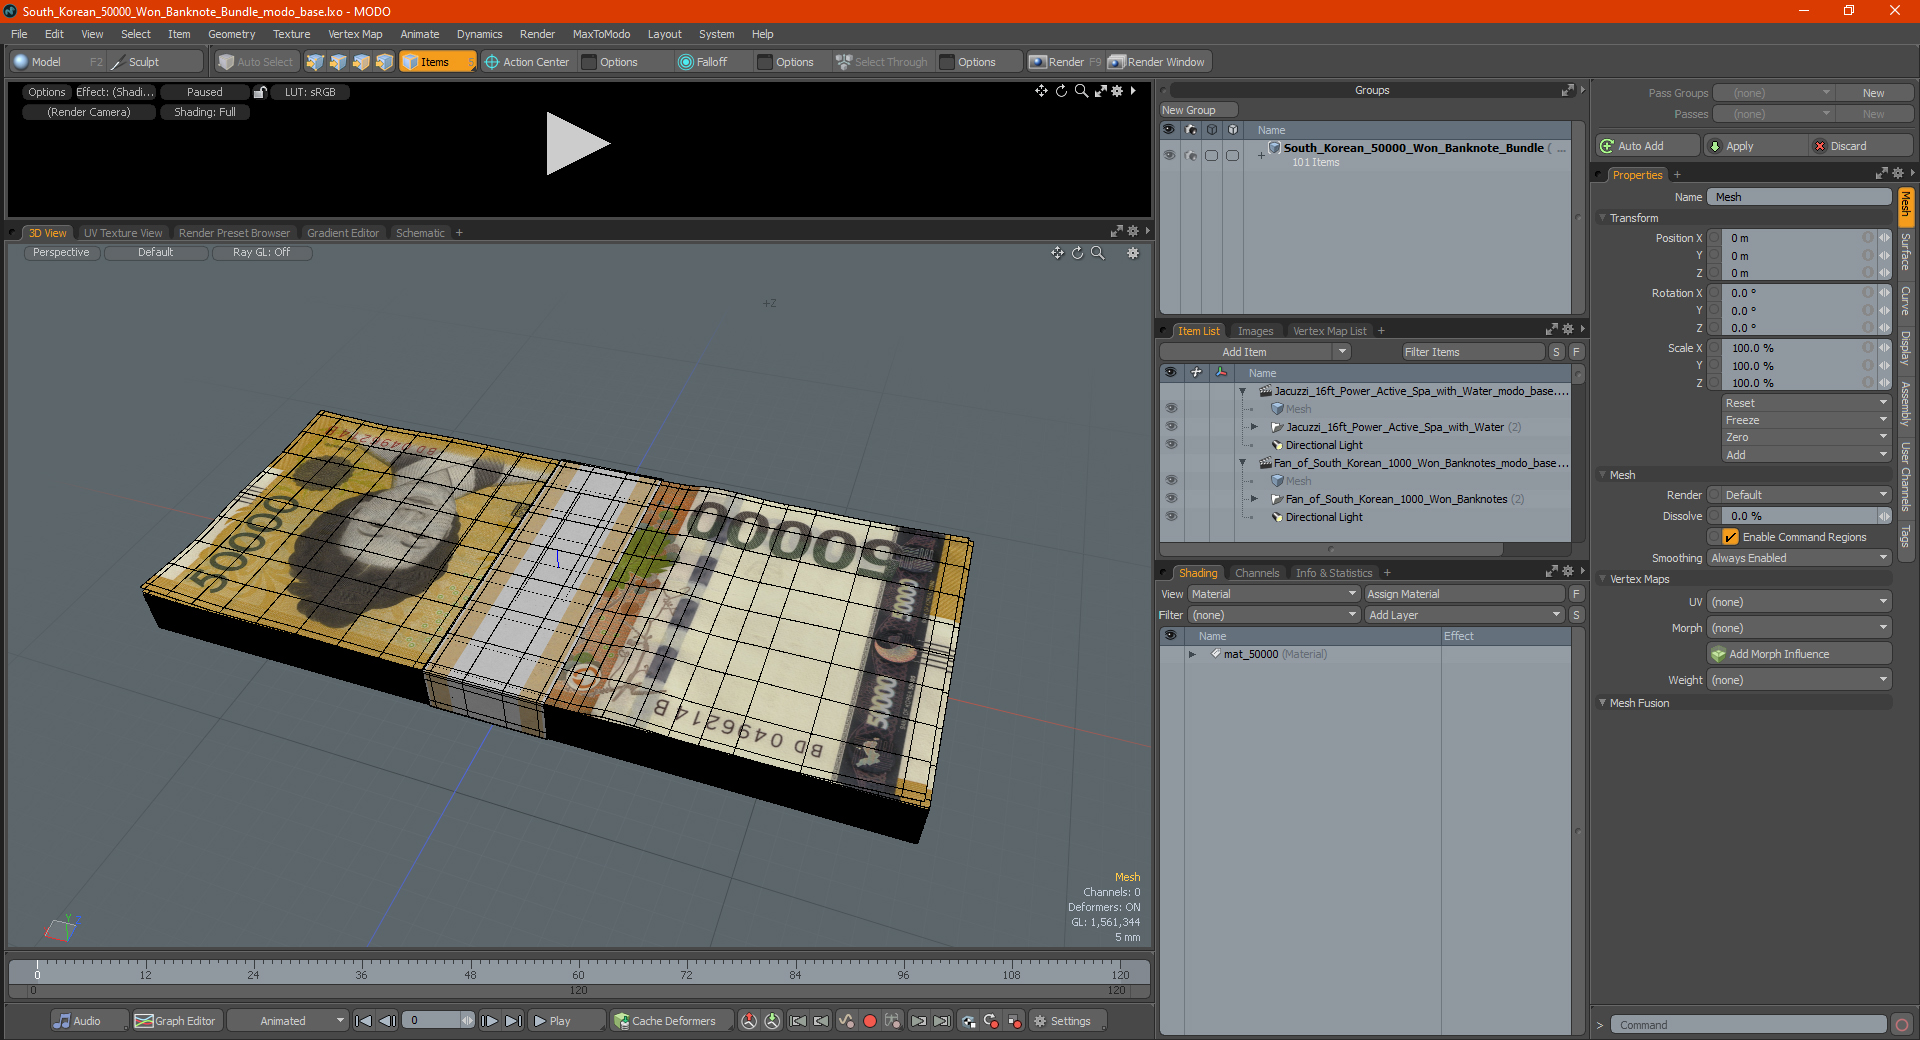Toggle visibility of Fan scene Directional Light
Viewport: 1920px width, 1040px height.
click(1171, 517)
